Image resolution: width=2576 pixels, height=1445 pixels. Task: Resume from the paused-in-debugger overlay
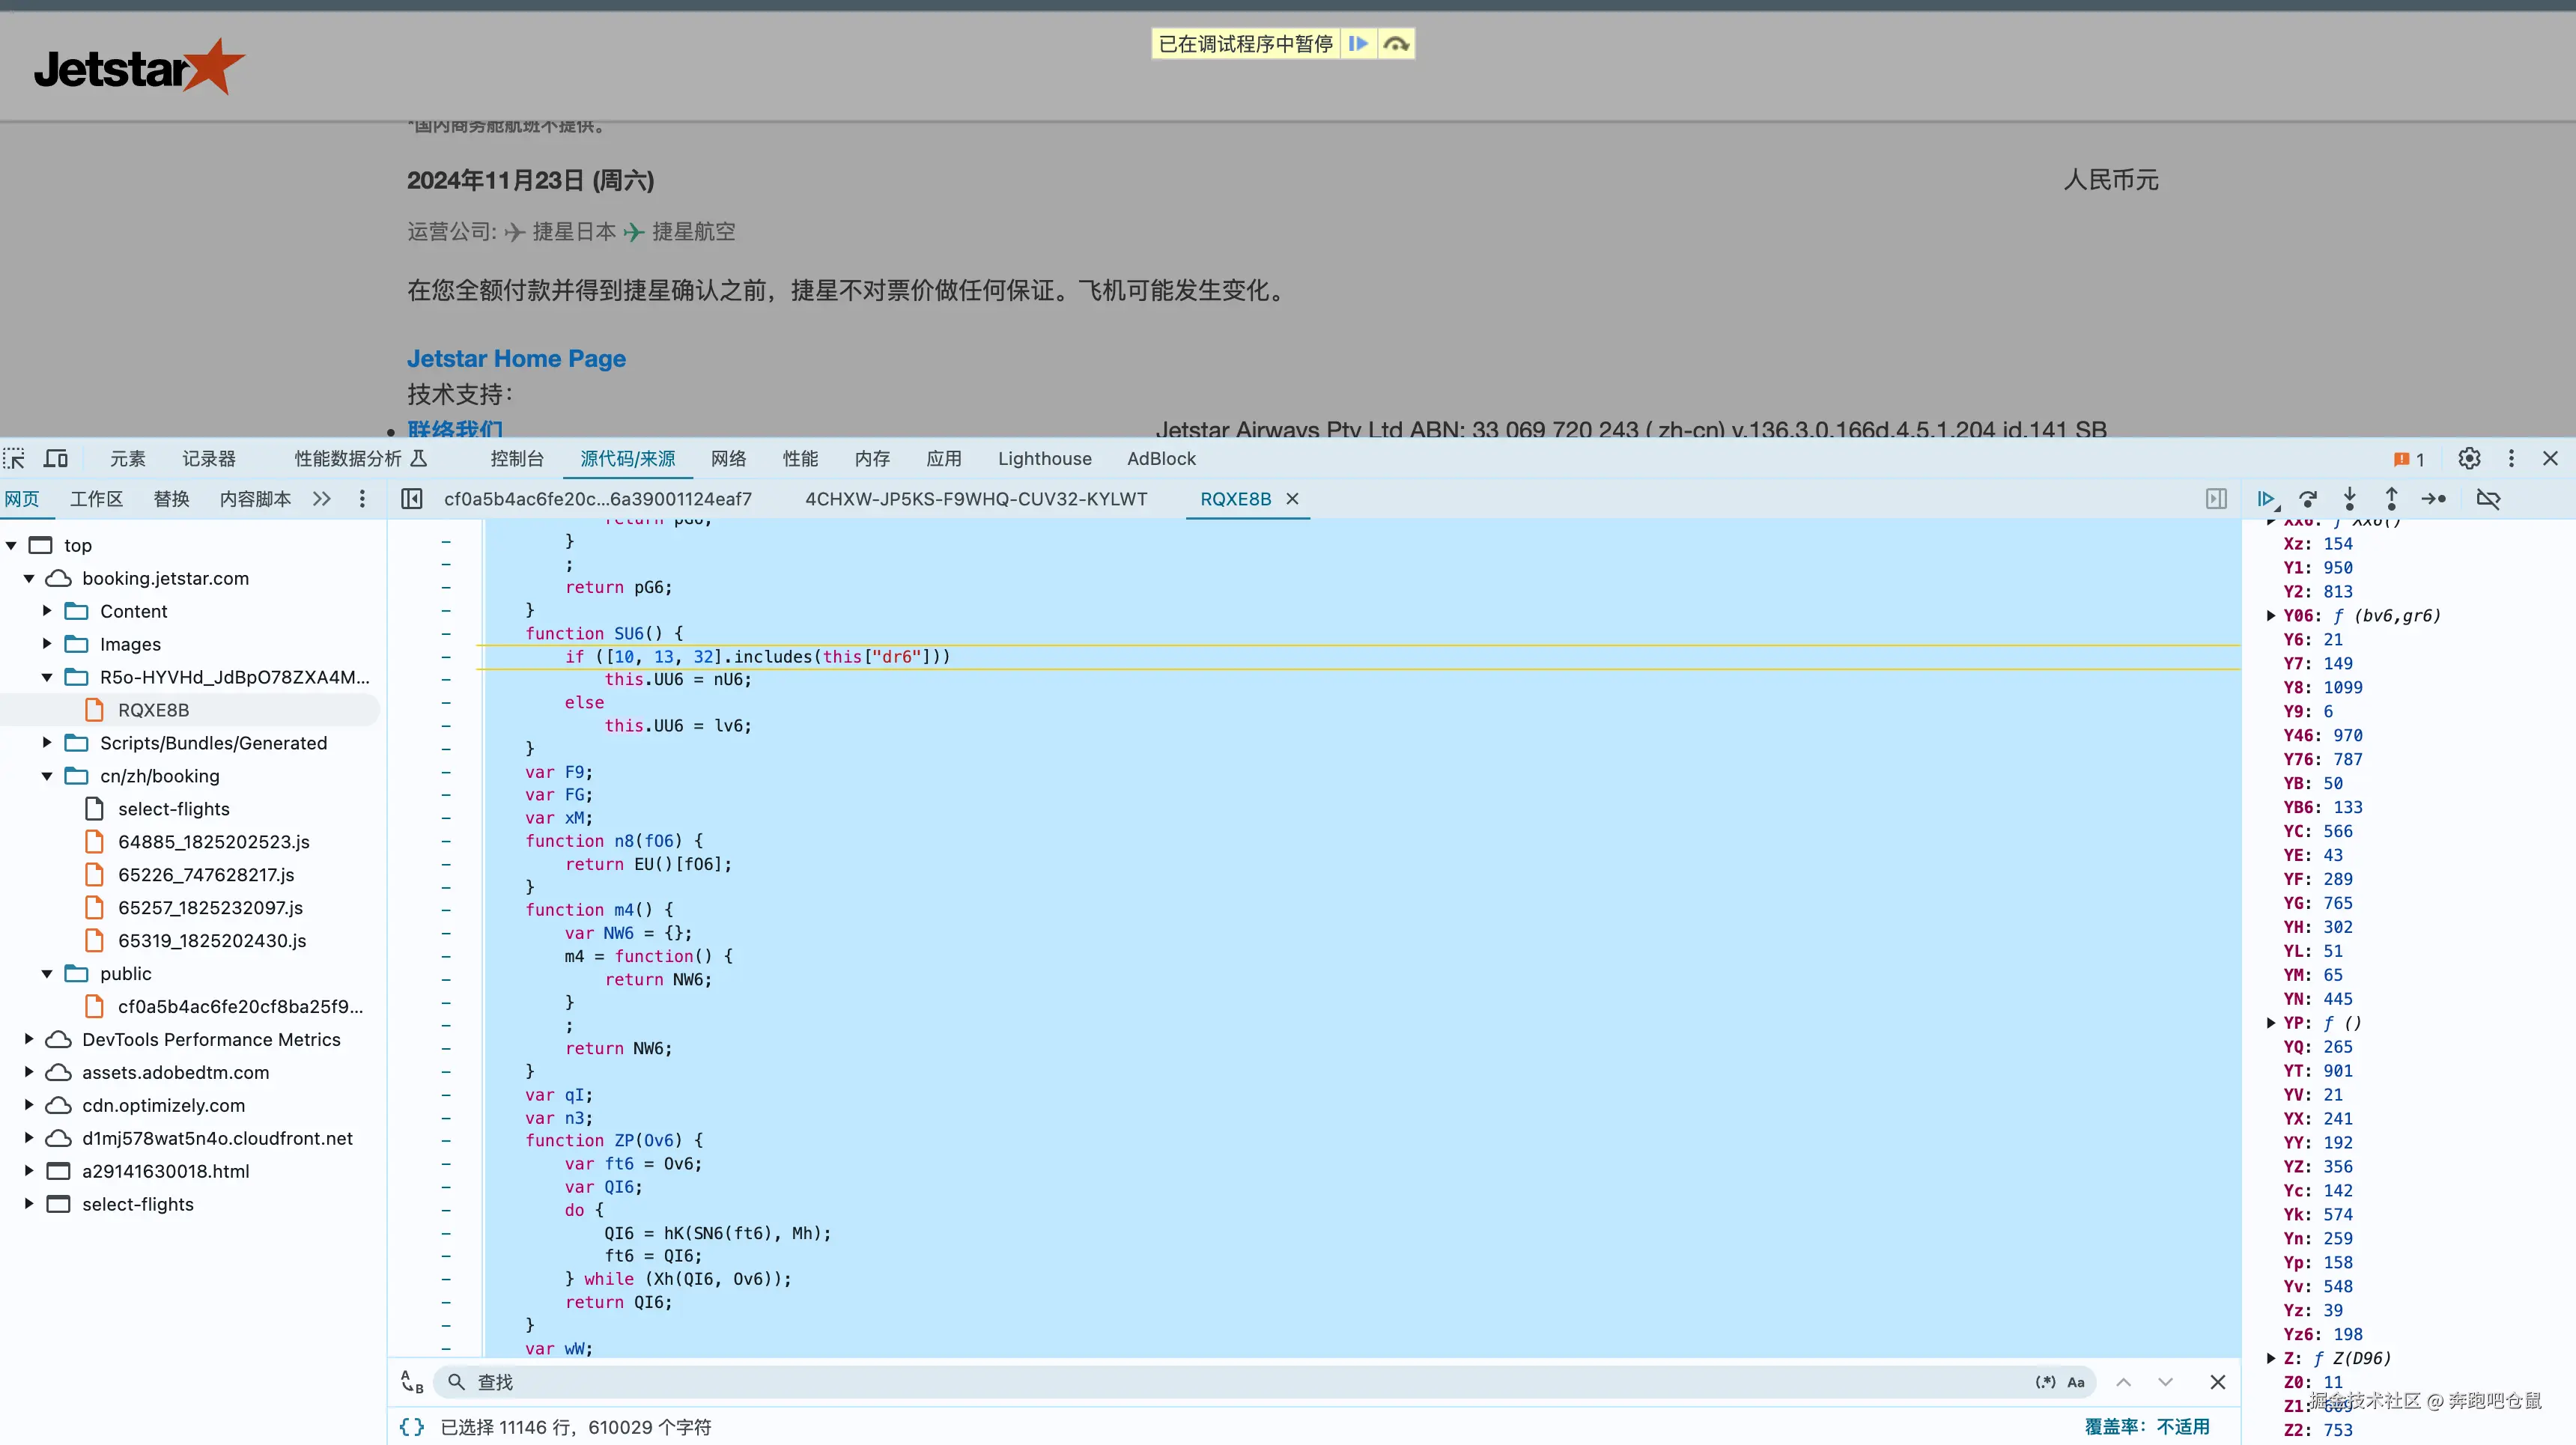1358,44
